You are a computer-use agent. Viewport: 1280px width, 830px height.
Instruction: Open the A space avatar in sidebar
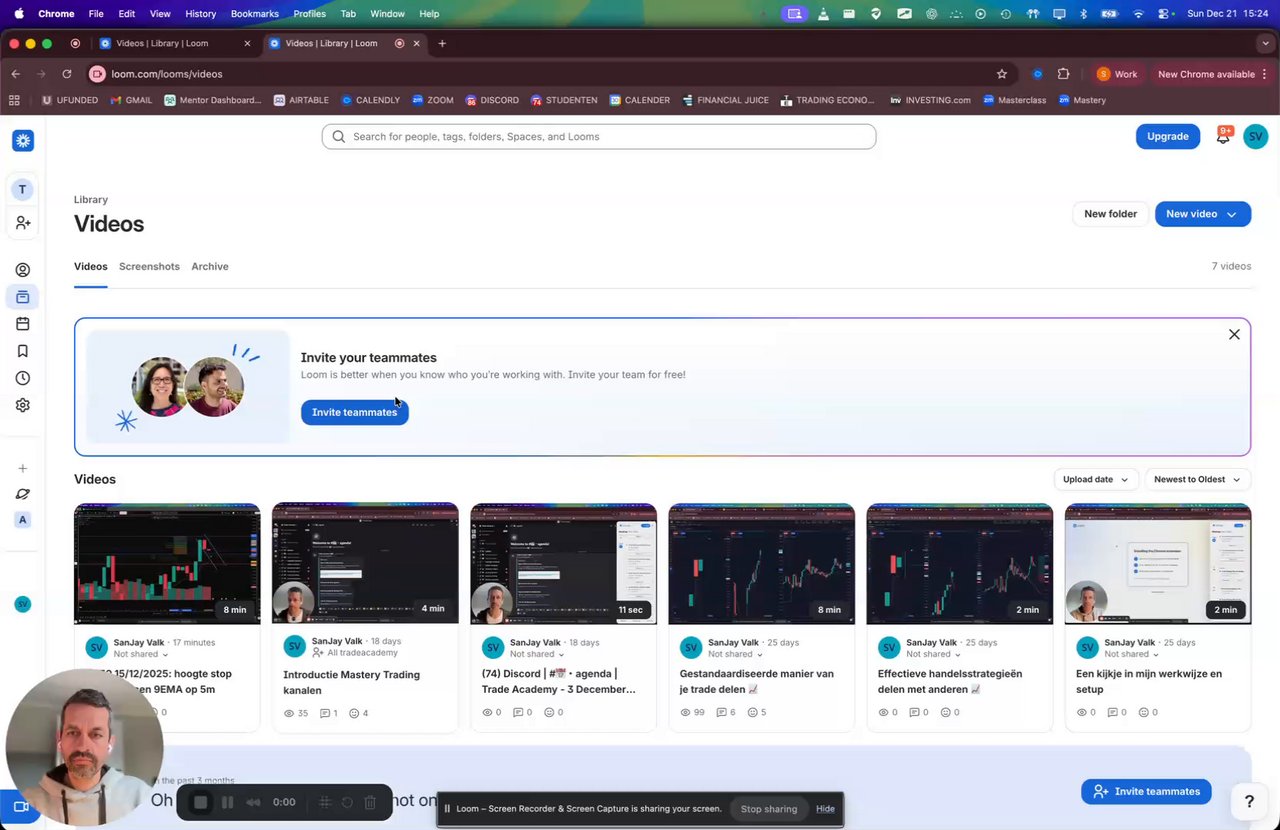point(22,520)
